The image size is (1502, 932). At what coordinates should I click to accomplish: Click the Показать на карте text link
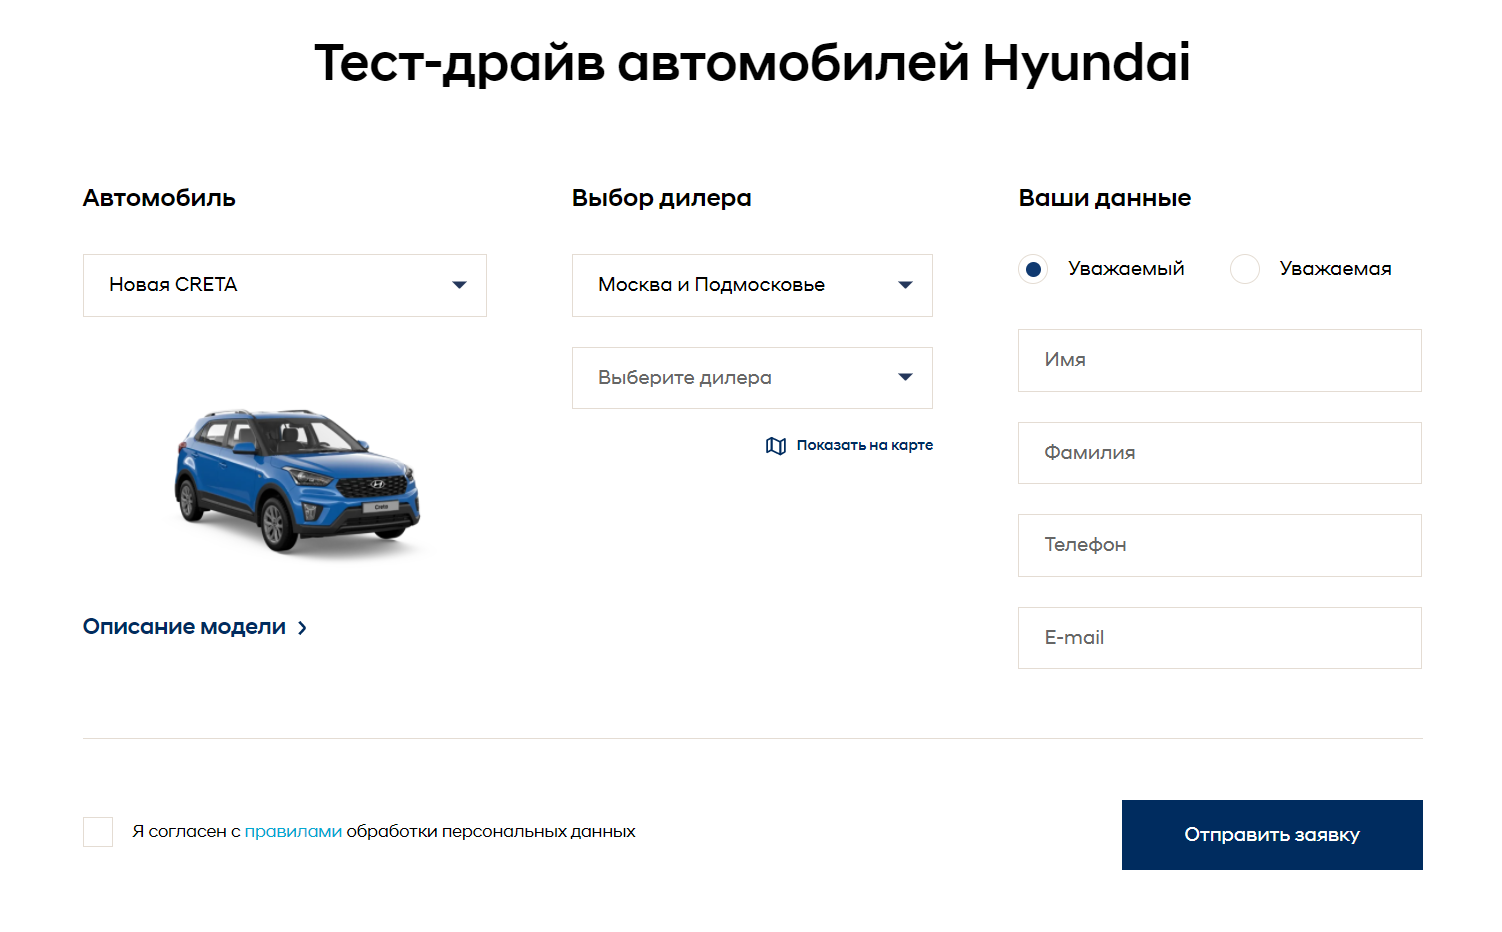coord(864,446)
